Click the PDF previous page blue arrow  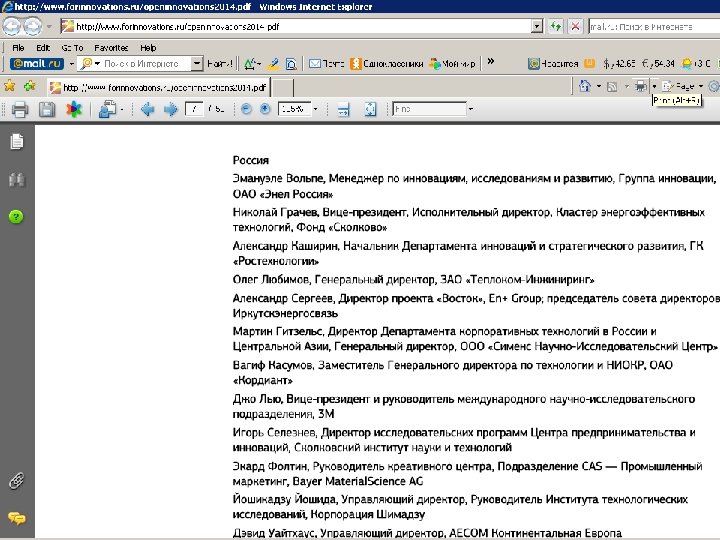click(147, 109)
